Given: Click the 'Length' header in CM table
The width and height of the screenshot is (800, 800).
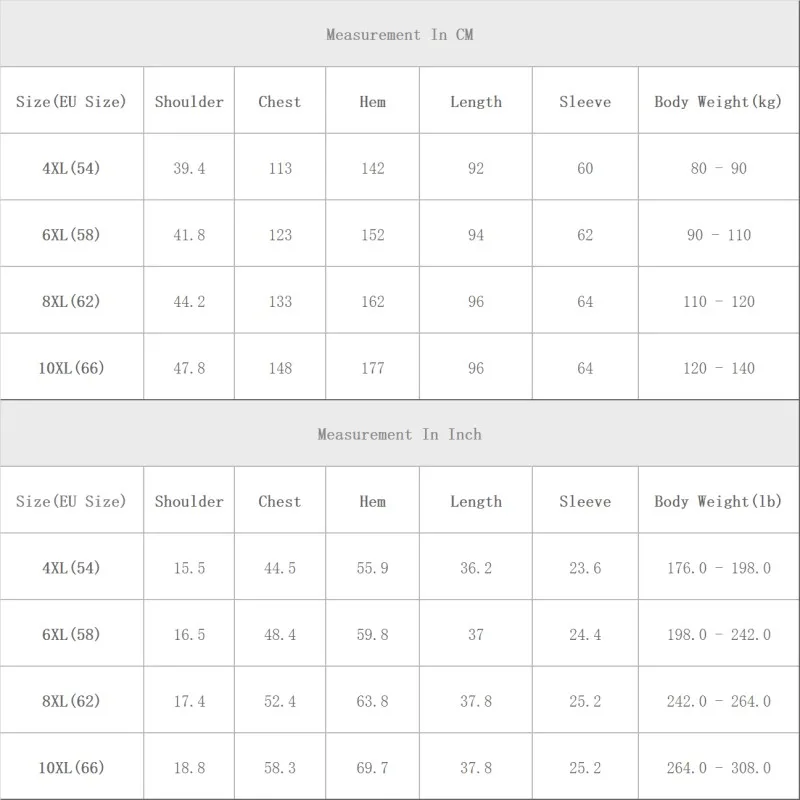Looking at the screenshot, I should [x=476, y=101].
